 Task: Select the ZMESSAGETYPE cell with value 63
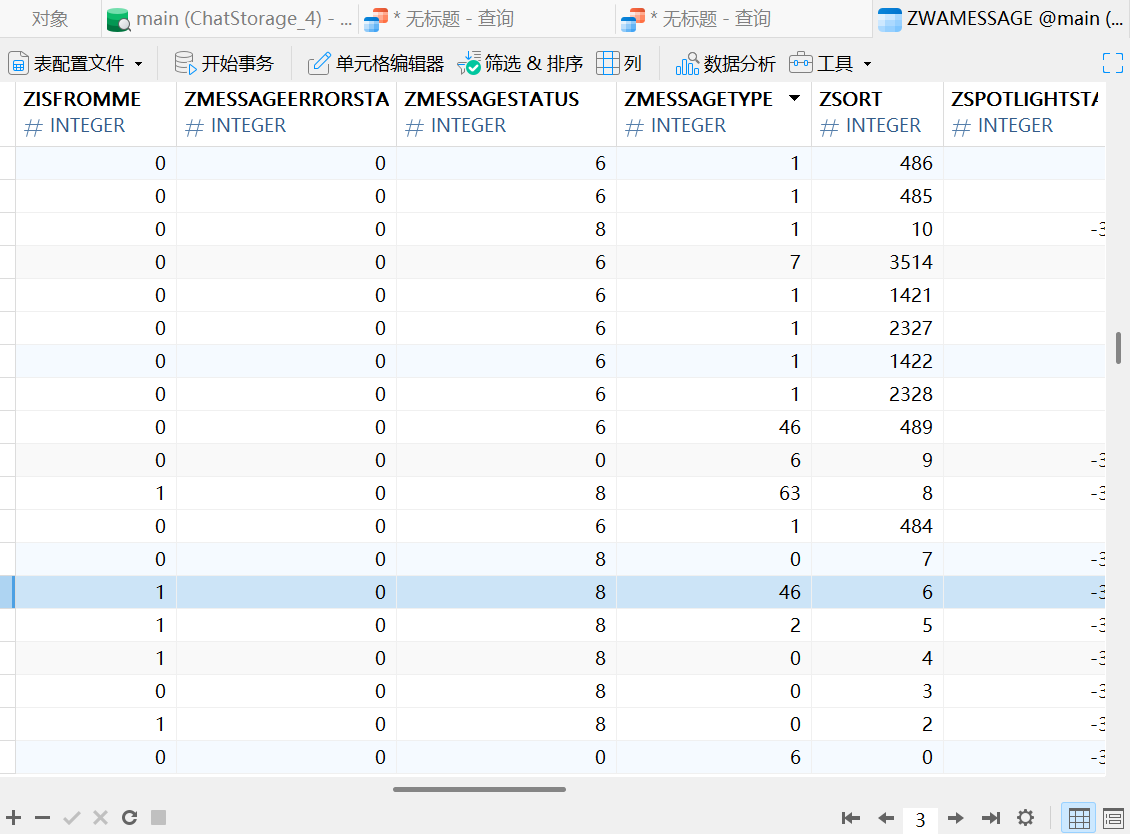point(713,493)
